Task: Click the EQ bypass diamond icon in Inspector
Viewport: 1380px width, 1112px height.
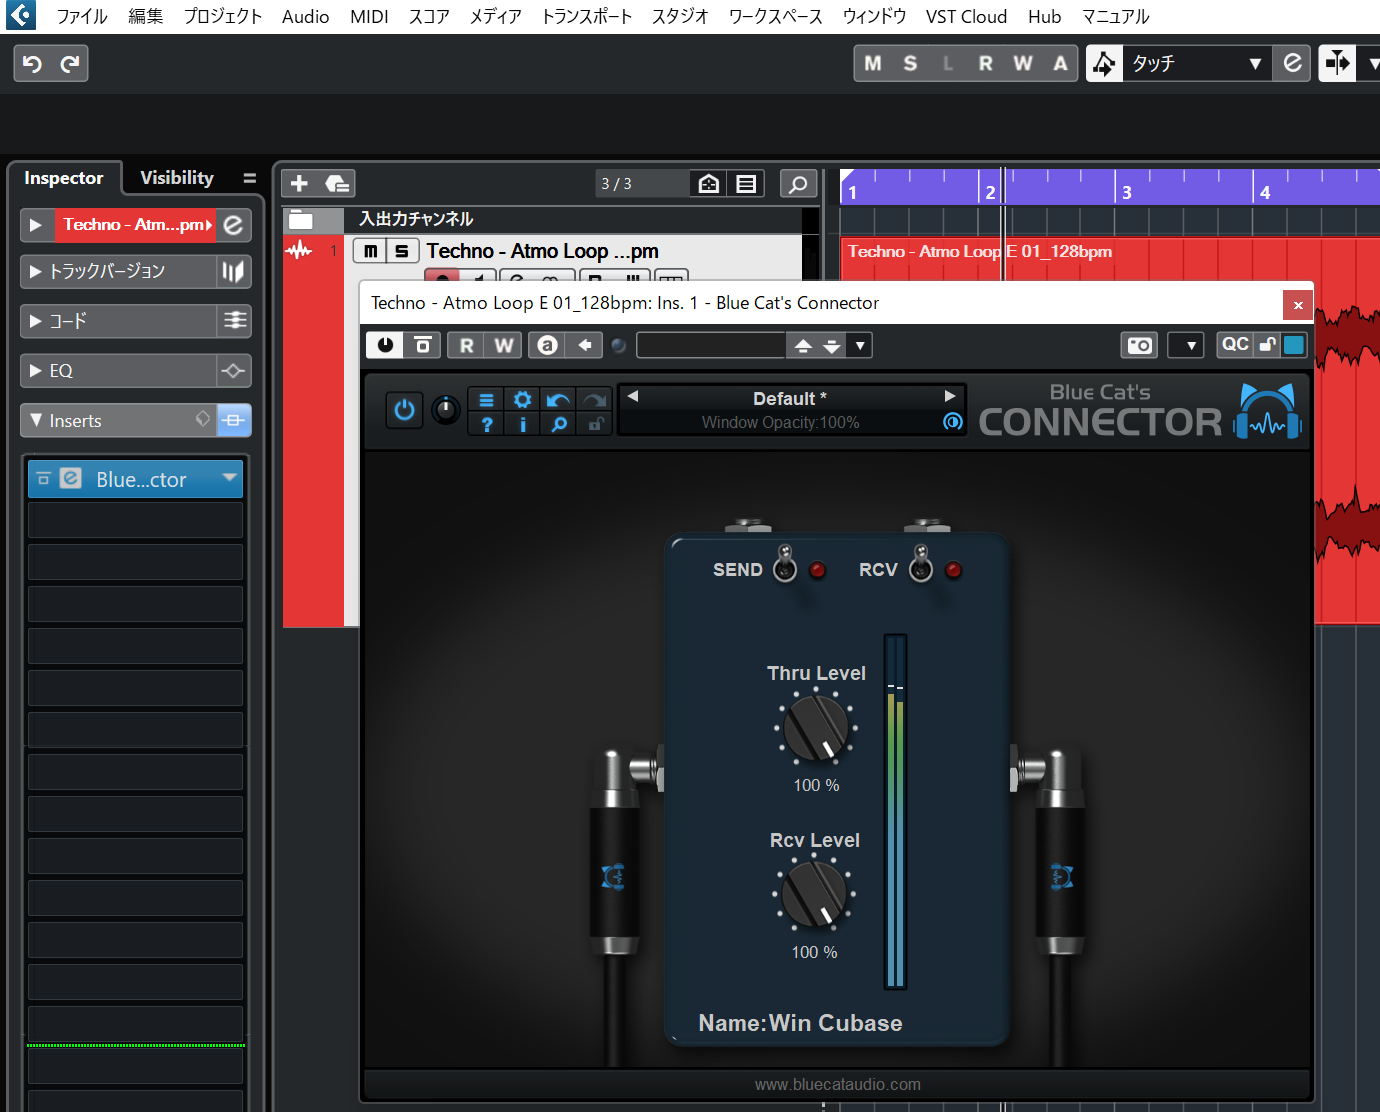Action: 234,371
